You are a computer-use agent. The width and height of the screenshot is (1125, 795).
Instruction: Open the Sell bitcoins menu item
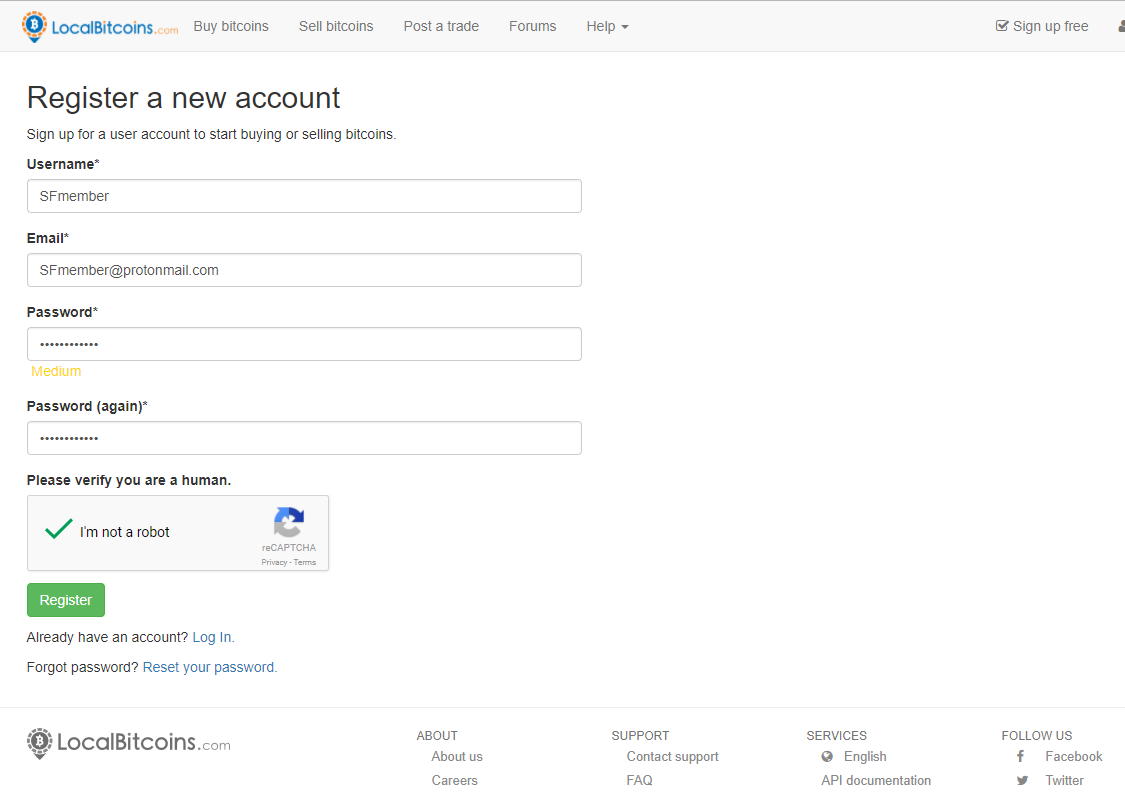pyautogui.click(x=336, y=26)
